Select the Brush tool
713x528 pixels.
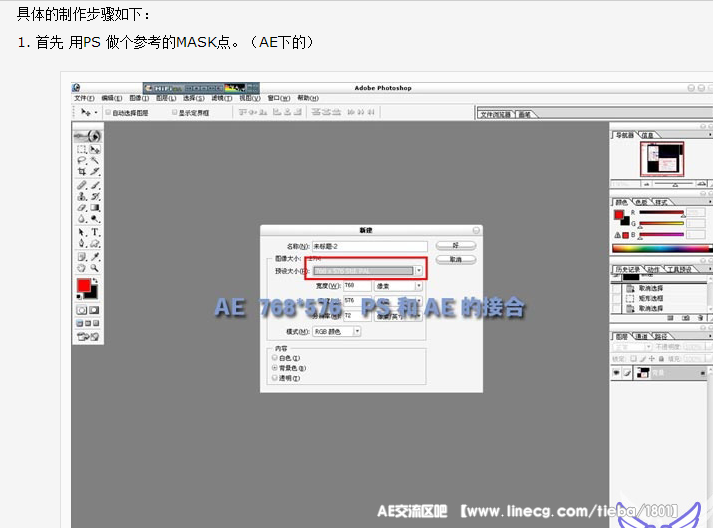tap(95, 185)
